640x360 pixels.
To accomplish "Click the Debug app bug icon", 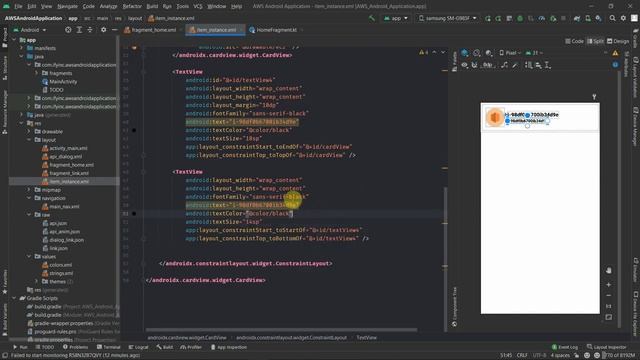I will (520, 18).
